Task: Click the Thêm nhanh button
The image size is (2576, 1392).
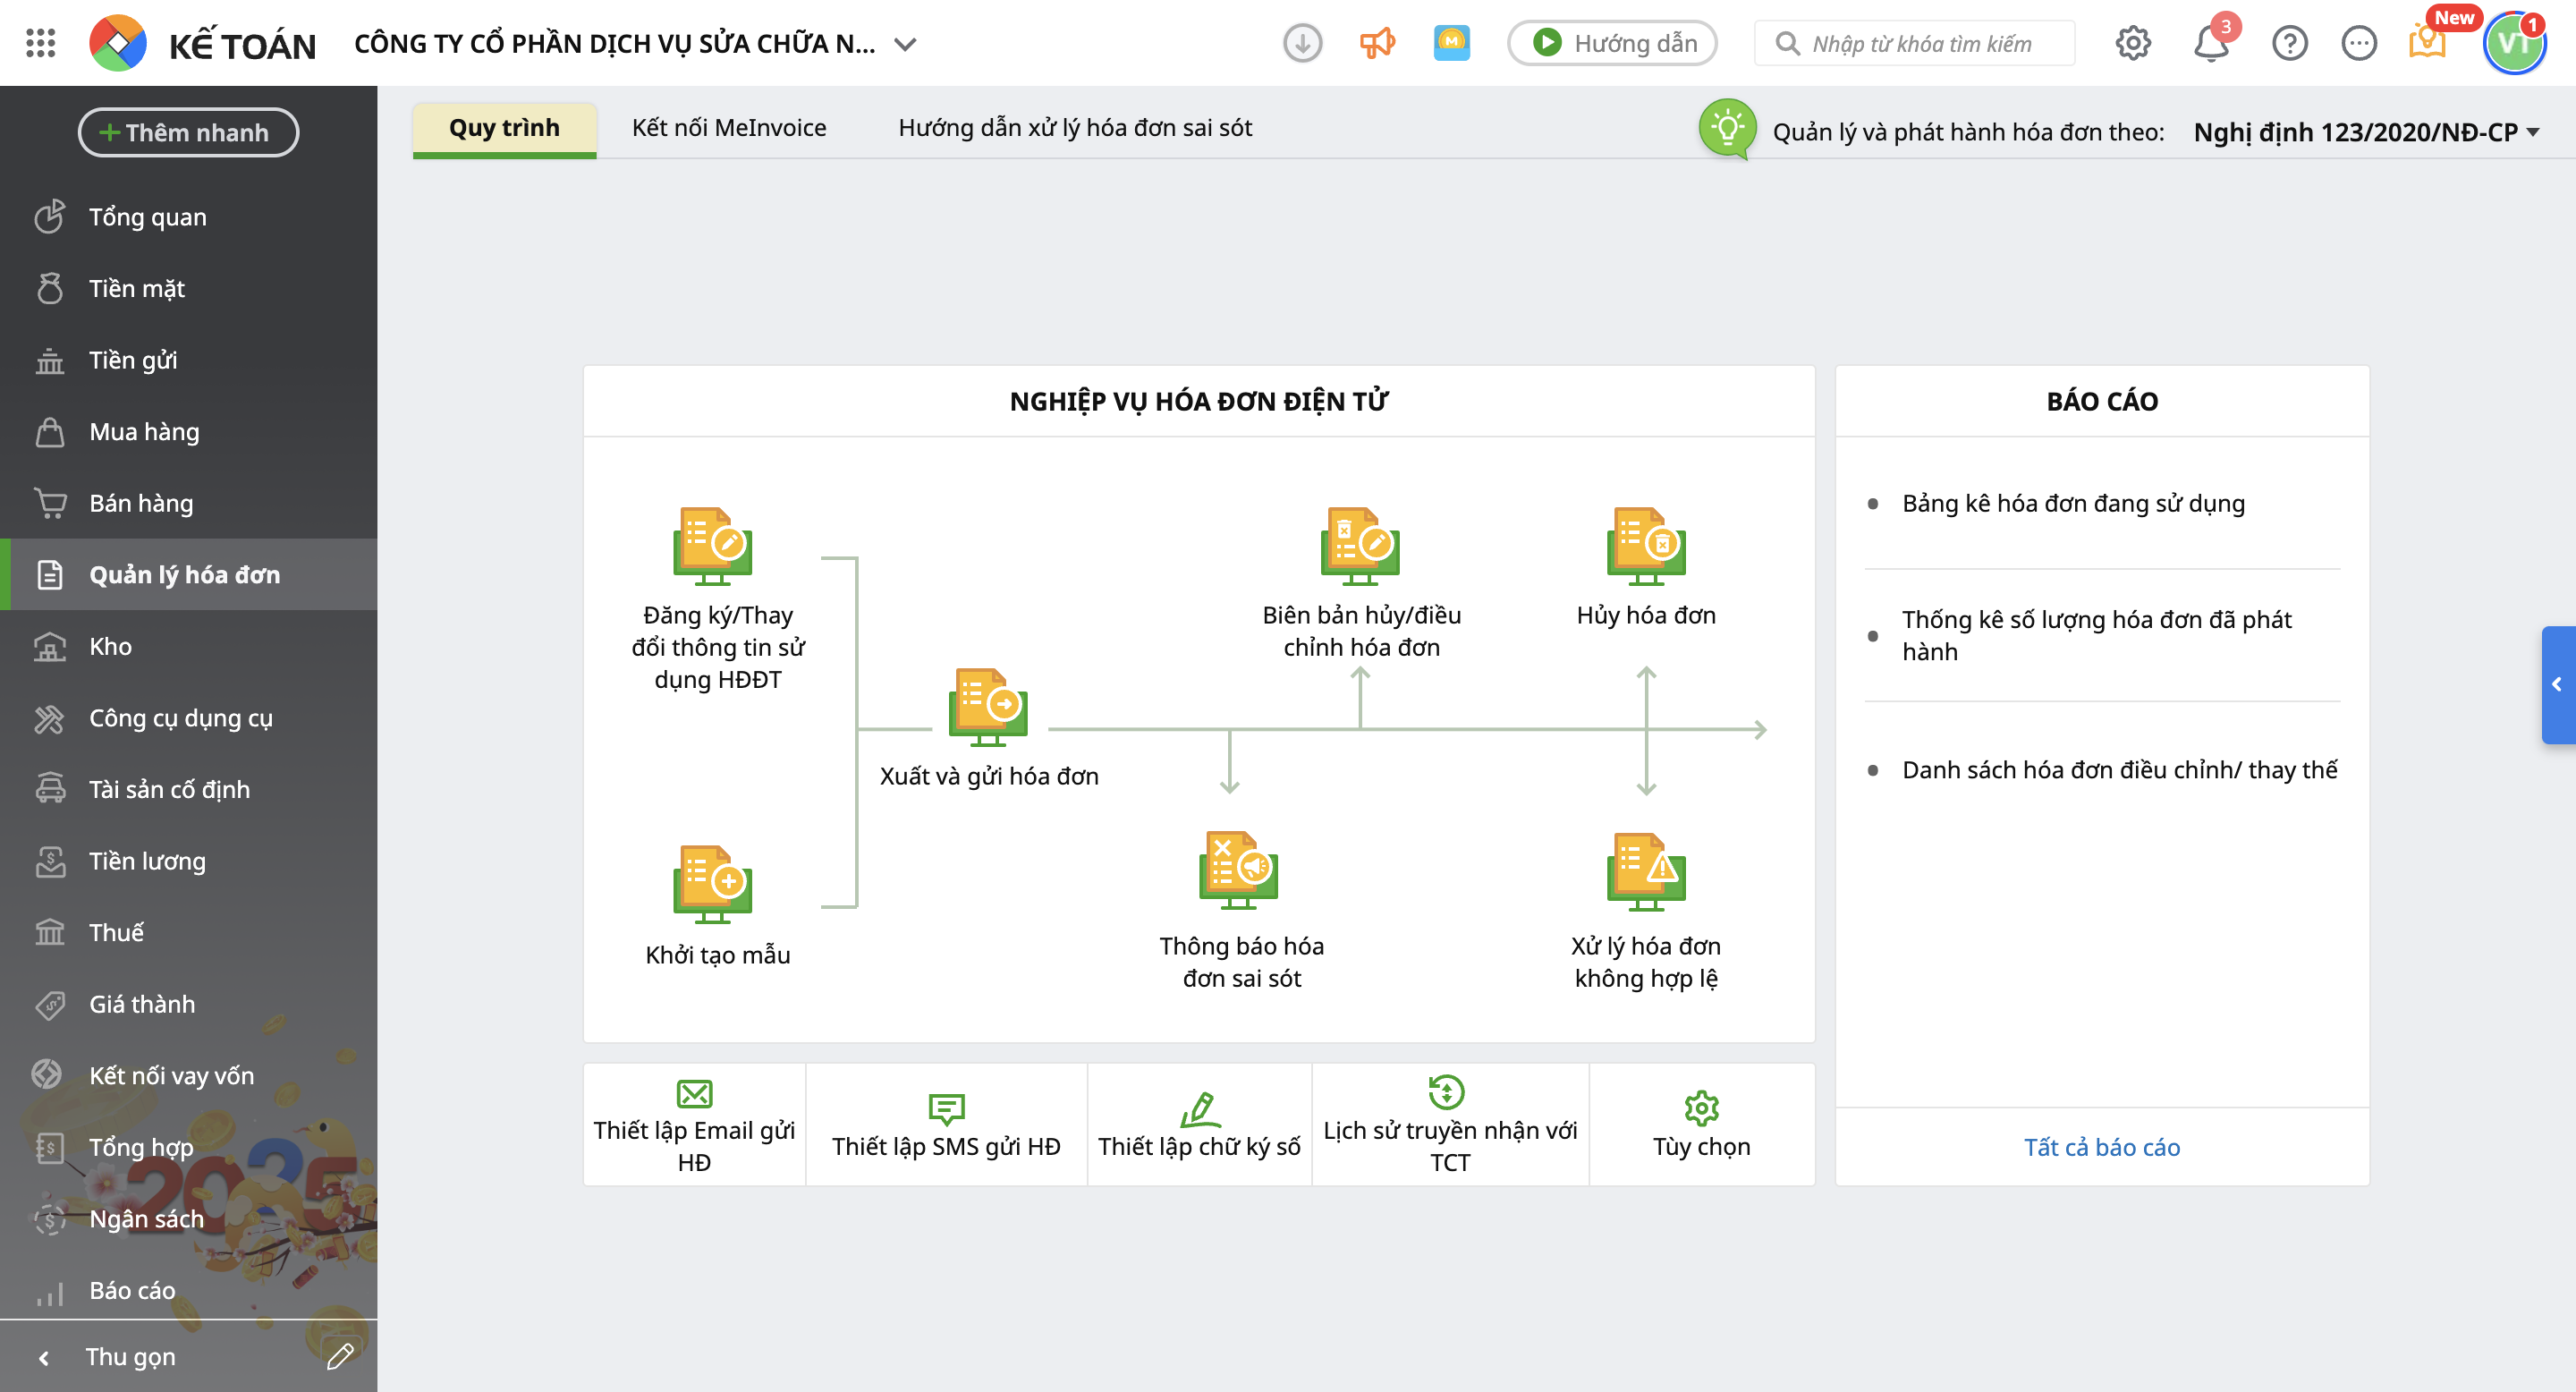Action: 188,133
